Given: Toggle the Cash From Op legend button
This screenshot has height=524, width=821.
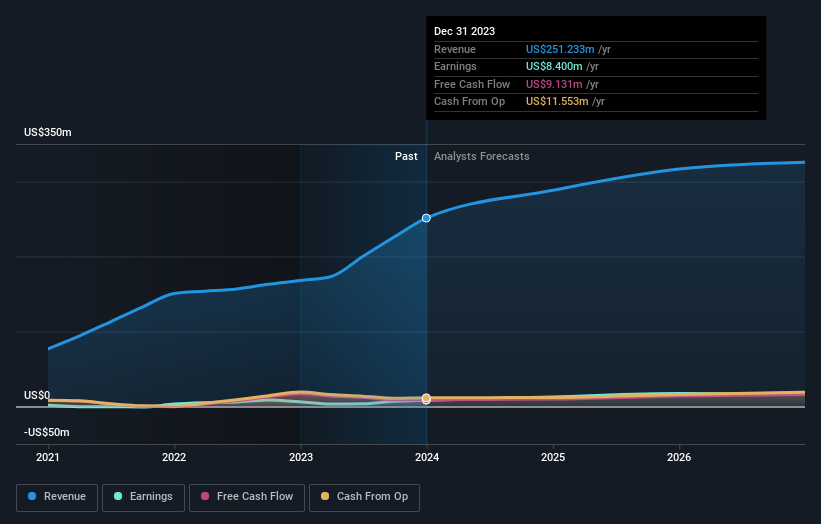Looking at the screenshot, I should click(364, 497).
